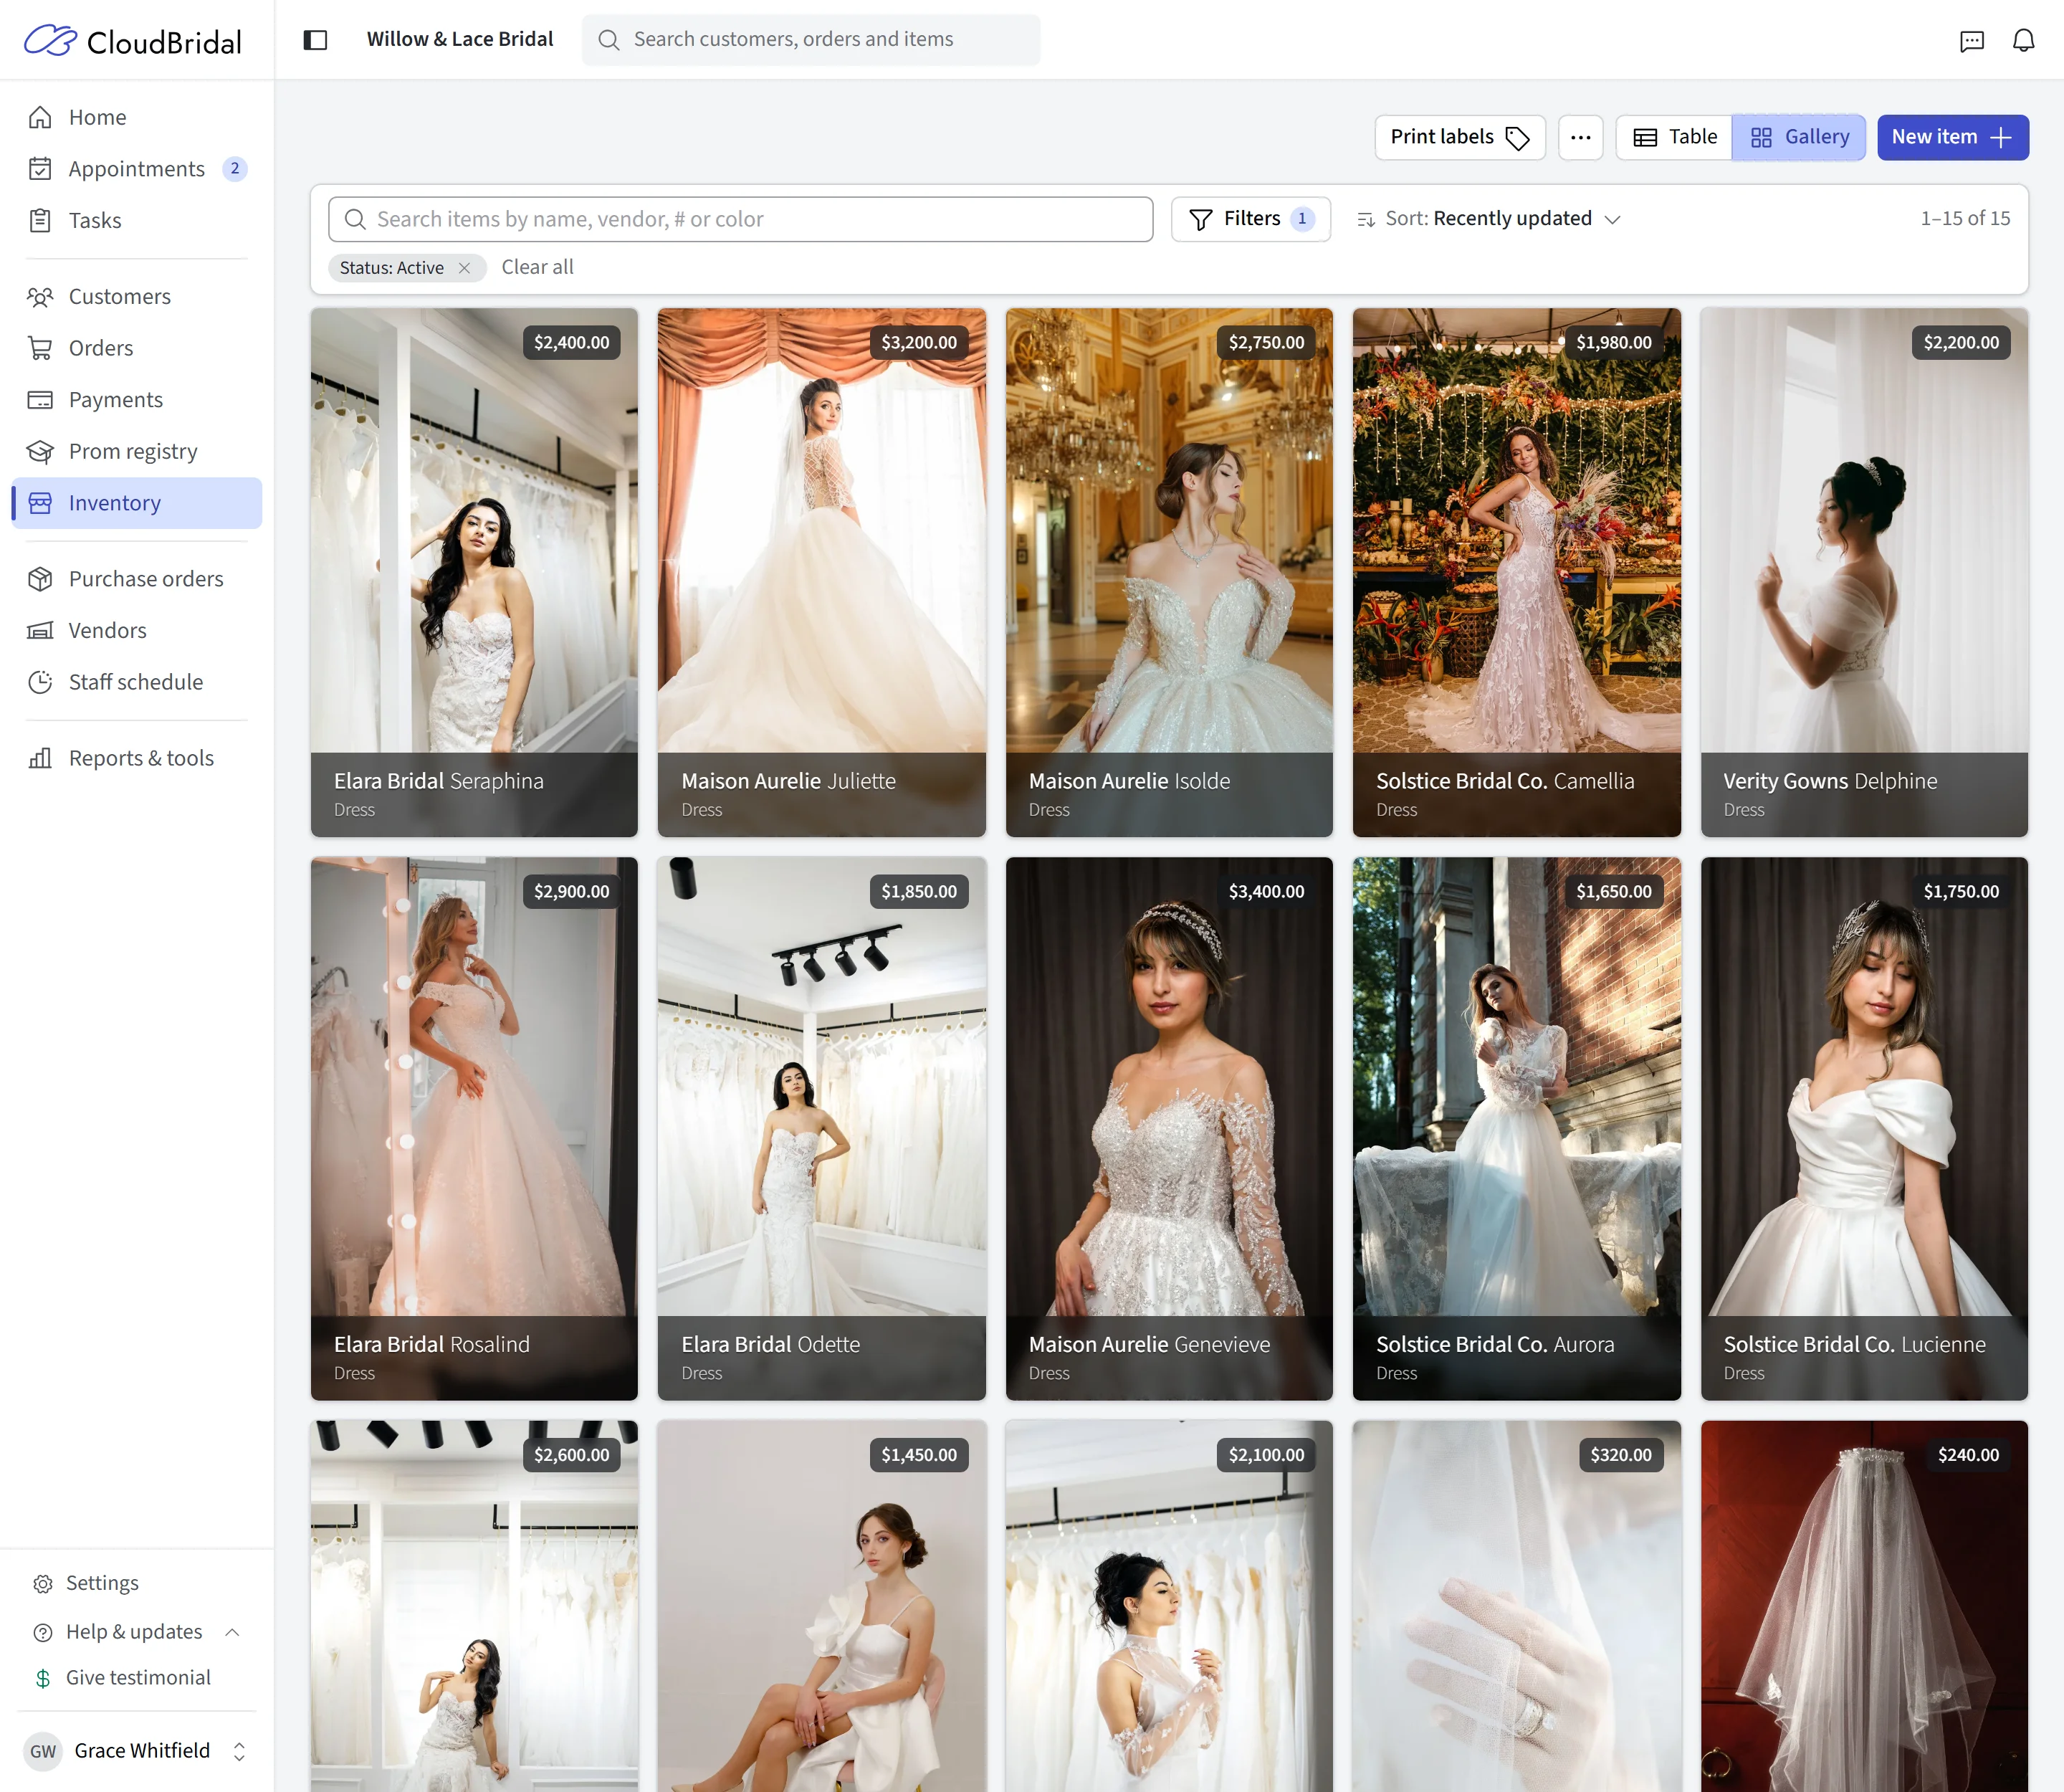Switch to Table view
The width and height of the screenshot is (2064, 1792).
1675,137
